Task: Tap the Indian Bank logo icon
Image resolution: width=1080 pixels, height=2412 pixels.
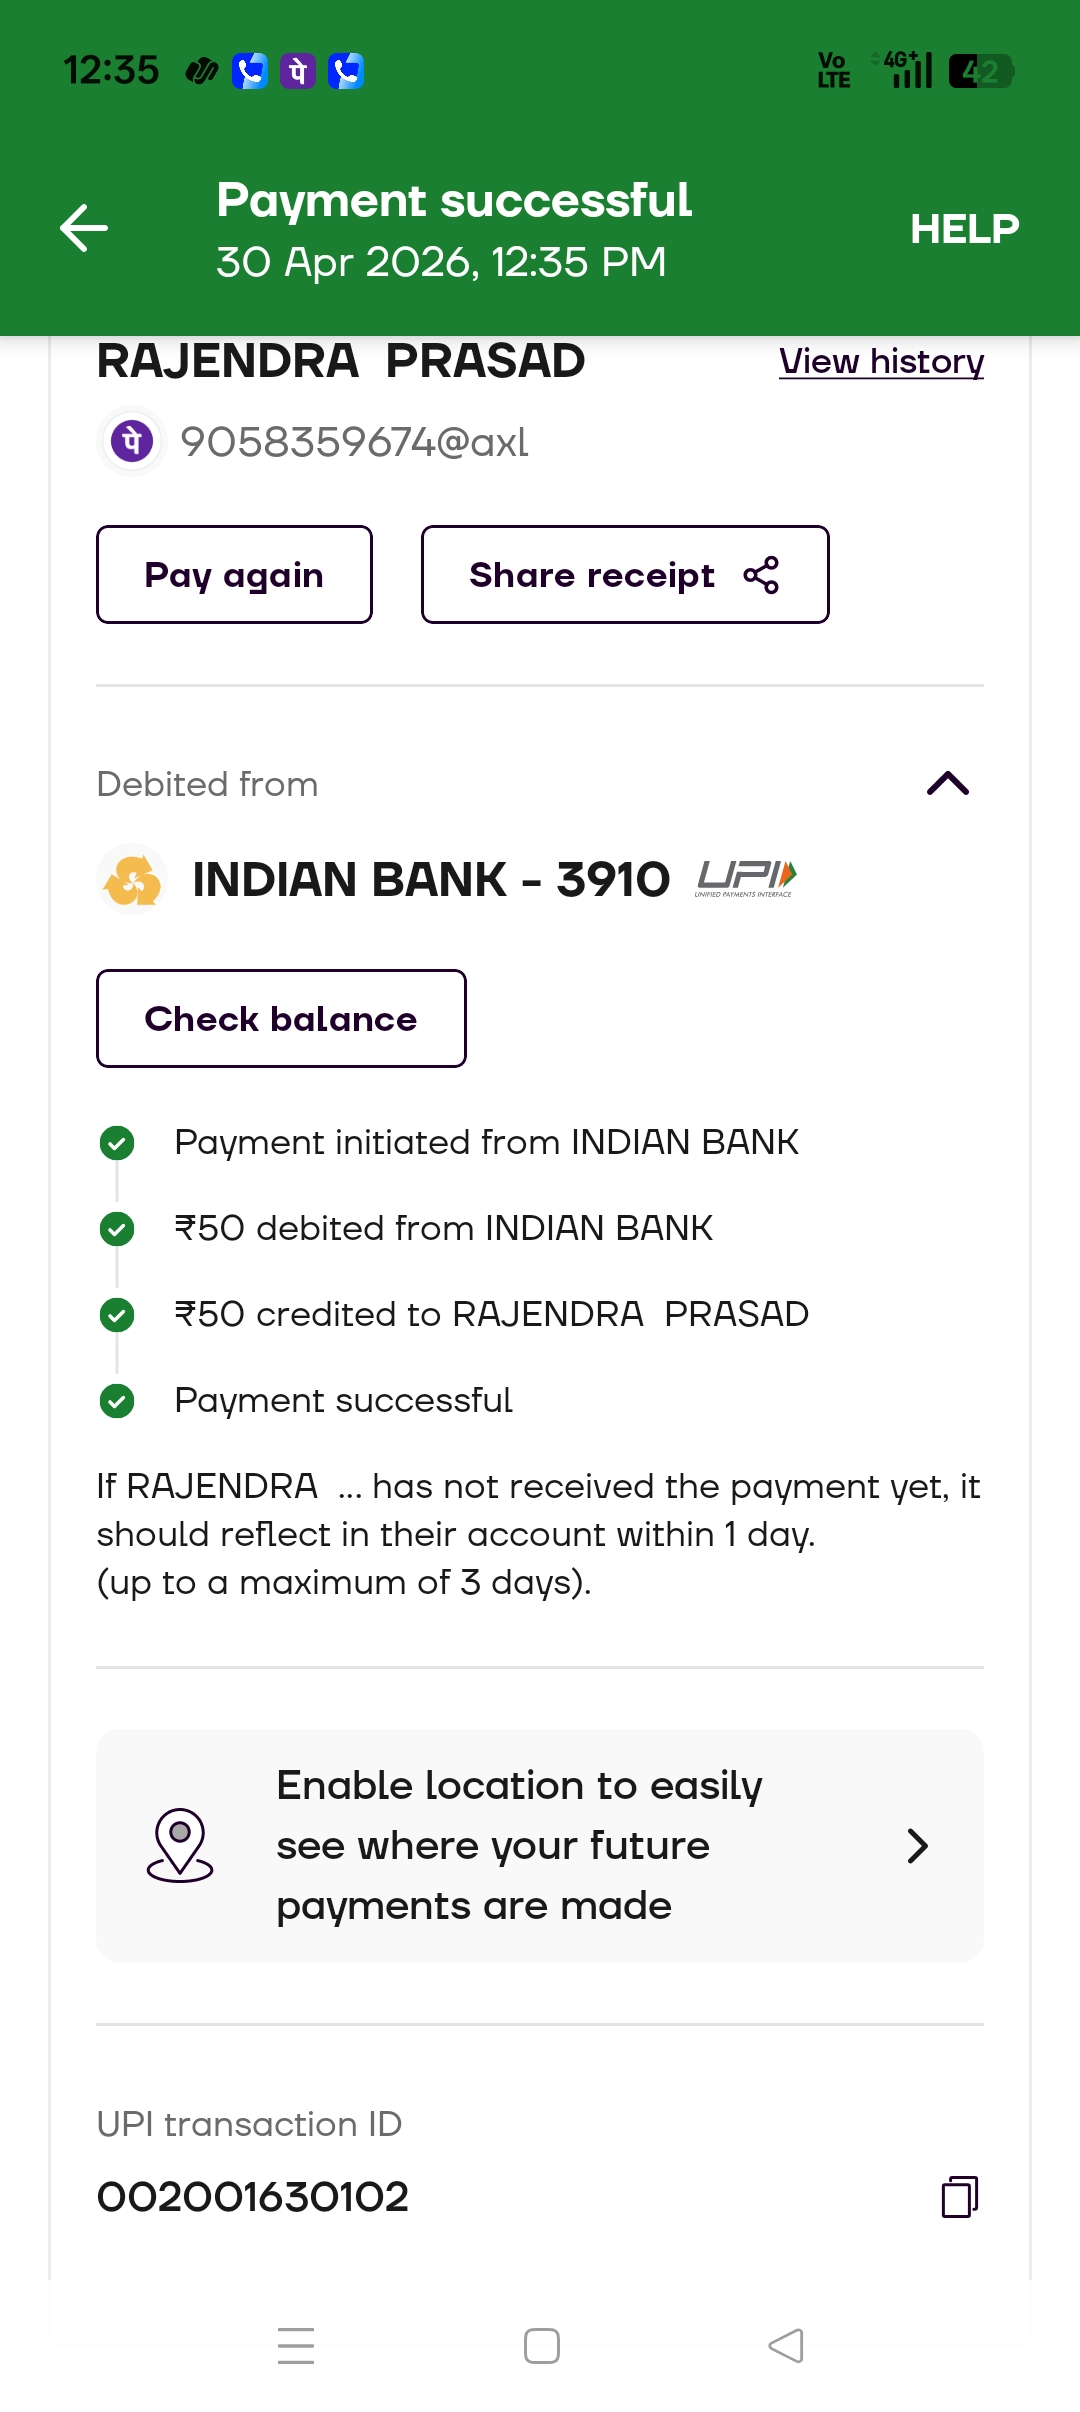Action: [x=132, y=879]
